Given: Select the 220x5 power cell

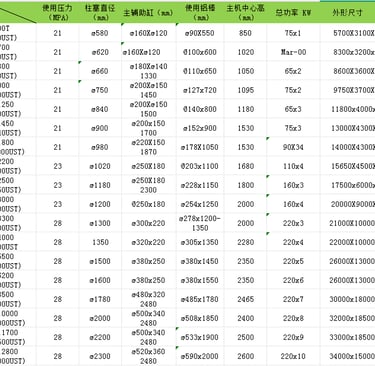Looking at the screenshot, I should click(x=293, y=261).
